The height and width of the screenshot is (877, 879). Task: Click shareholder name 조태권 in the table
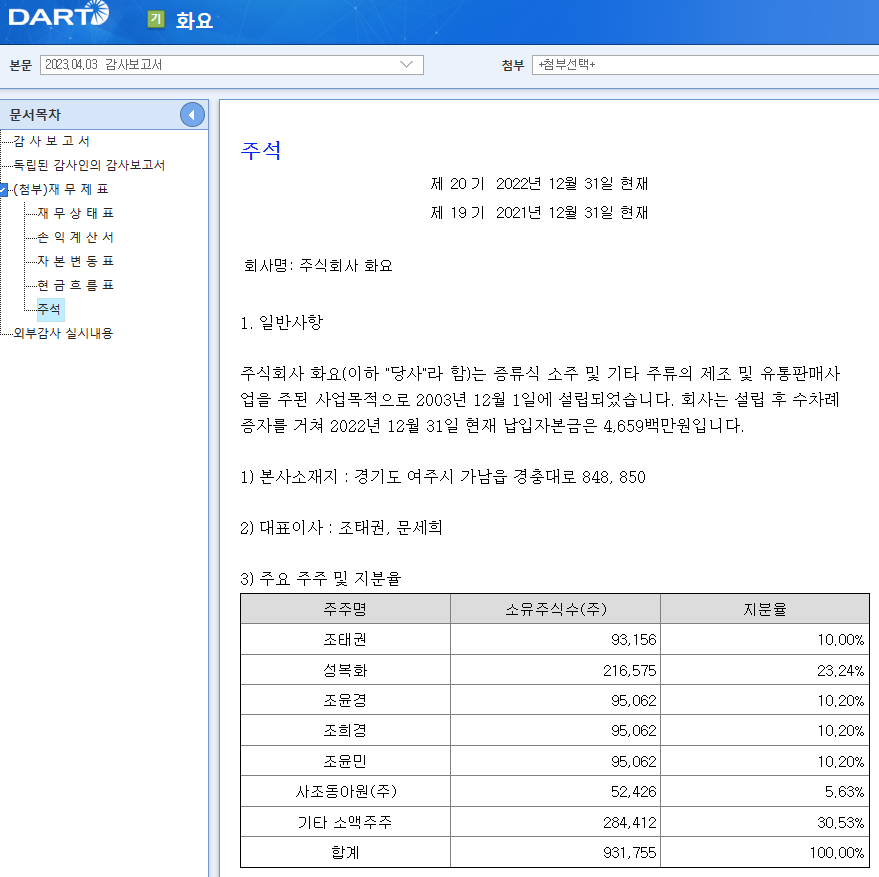click(x=345, y=640)
